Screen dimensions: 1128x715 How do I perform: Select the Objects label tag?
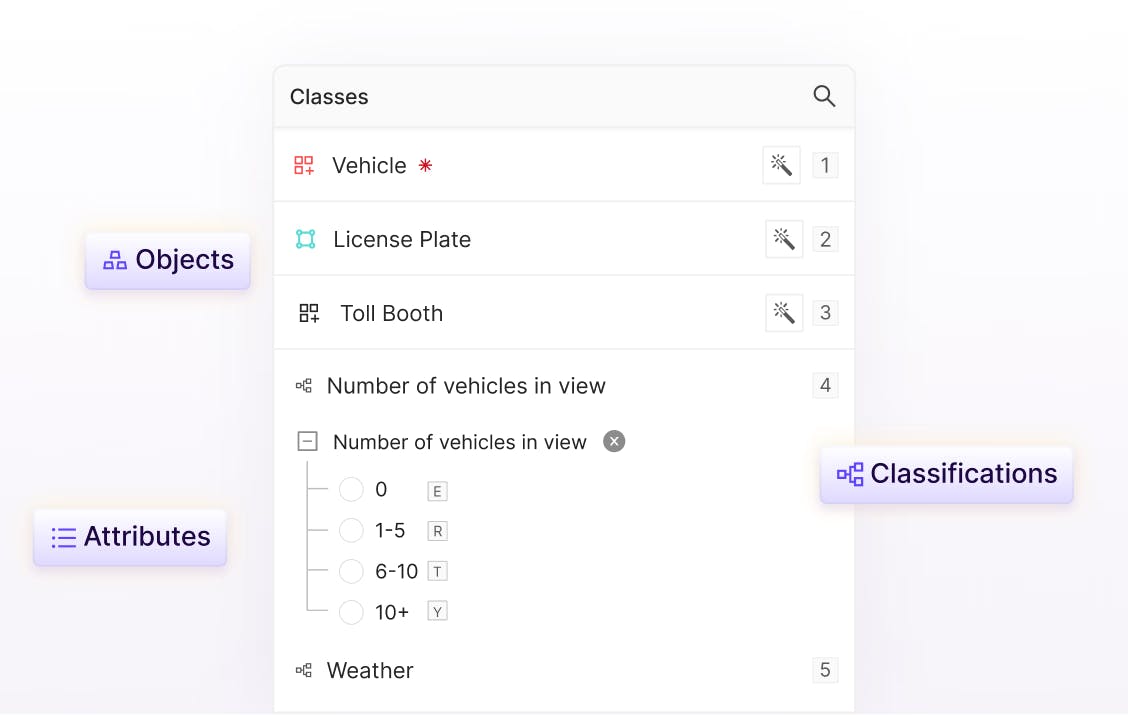pyautogui.click(x=168, y=260)
